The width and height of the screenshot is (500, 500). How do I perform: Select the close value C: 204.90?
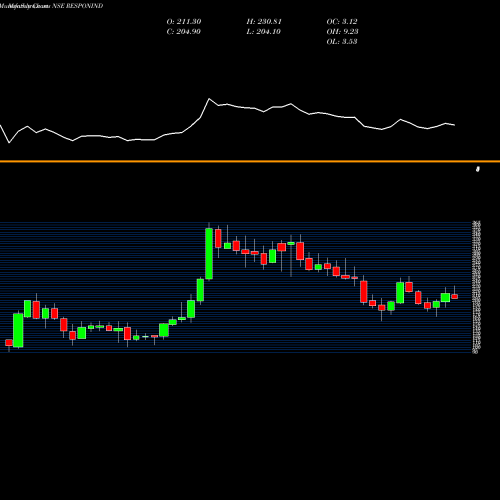184,31
